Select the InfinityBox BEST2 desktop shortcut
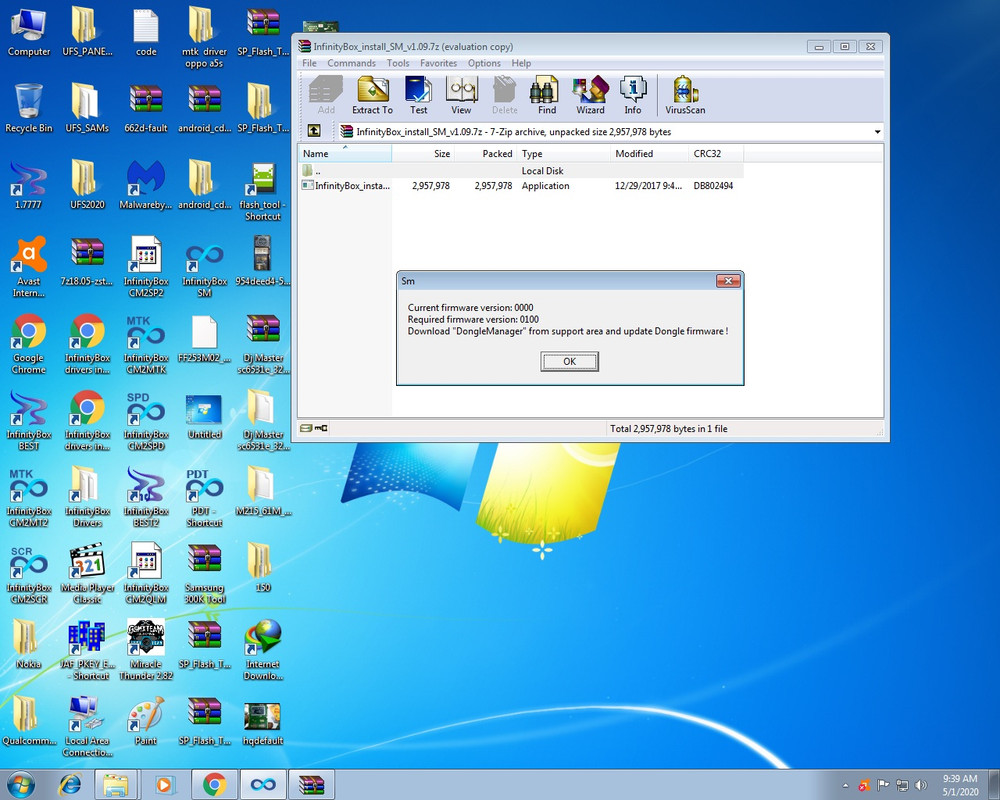Image resolution: width=1000 pixels, height=800 pixels. tap(146, 496)
